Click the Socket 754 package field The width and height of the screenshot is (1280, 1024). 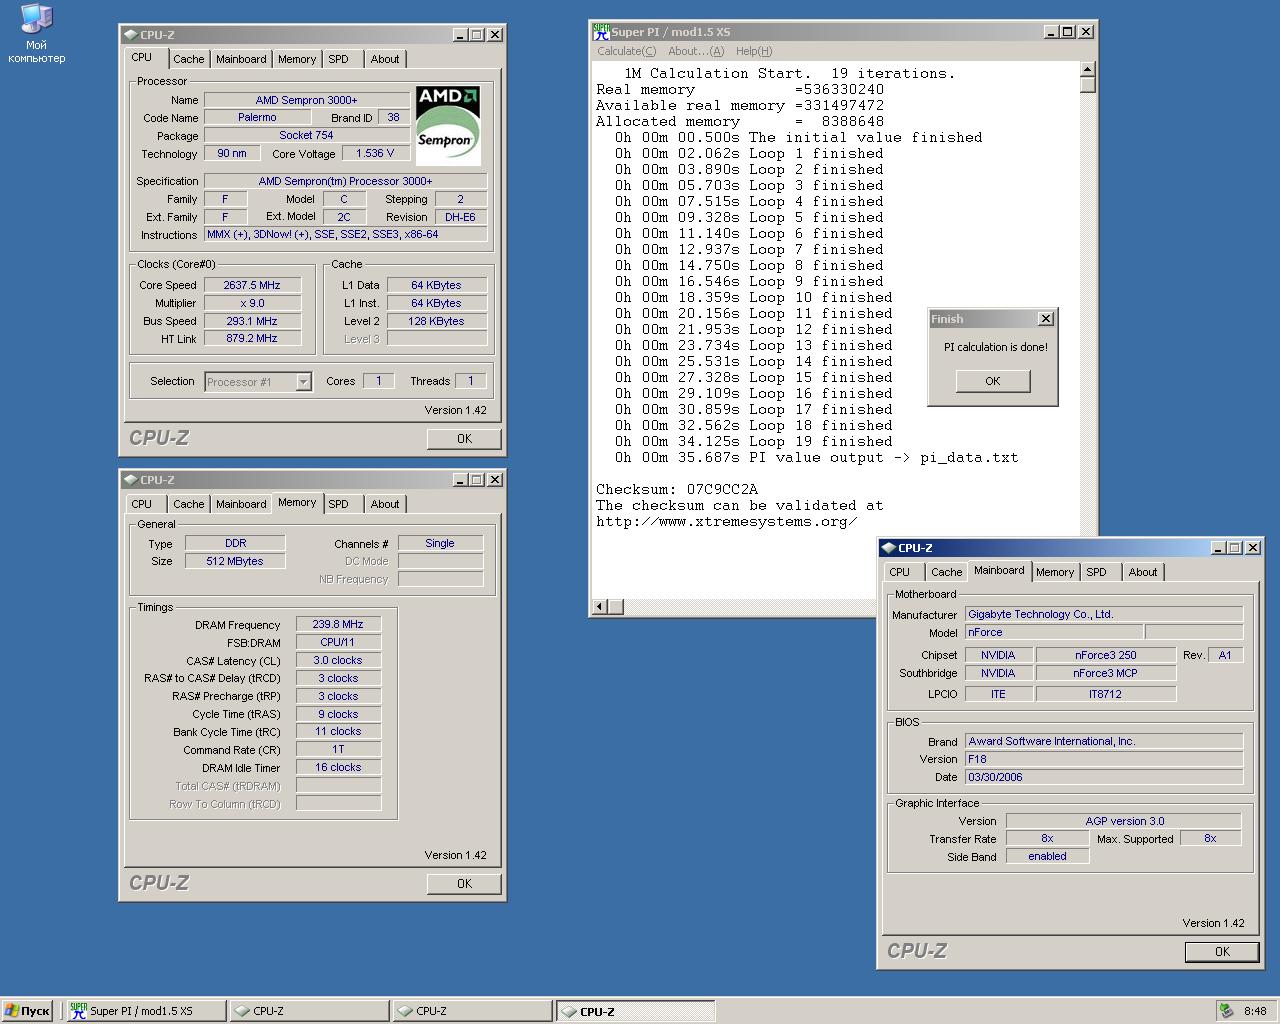306,135
